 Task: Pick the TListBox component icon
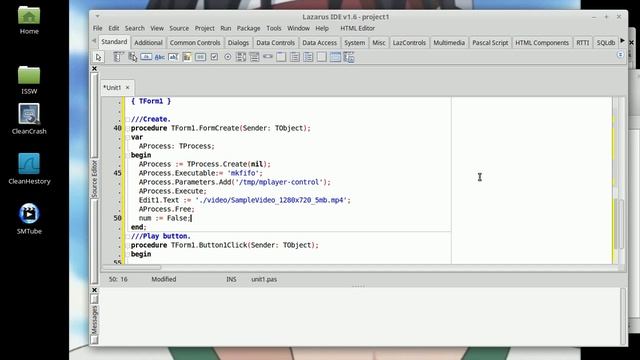pos(241,57)
